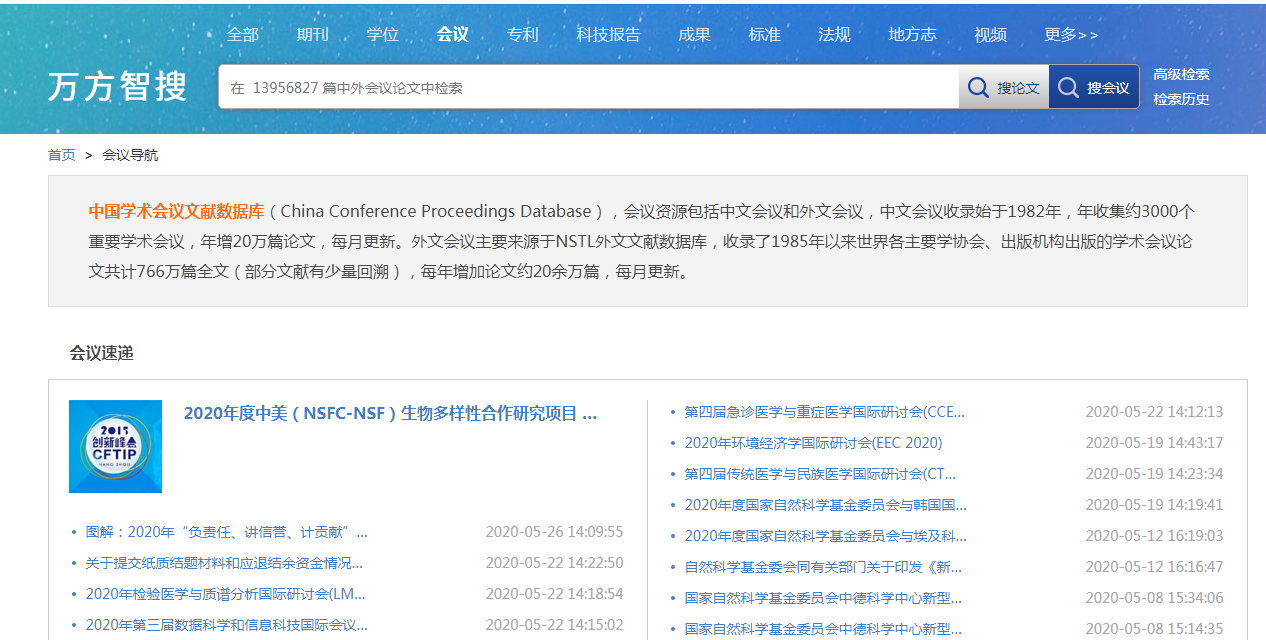Click timestamp 2020-05-19 14:43:17
The width and height of the screenshot is (1266, 640).
(x=1155, y=443)
